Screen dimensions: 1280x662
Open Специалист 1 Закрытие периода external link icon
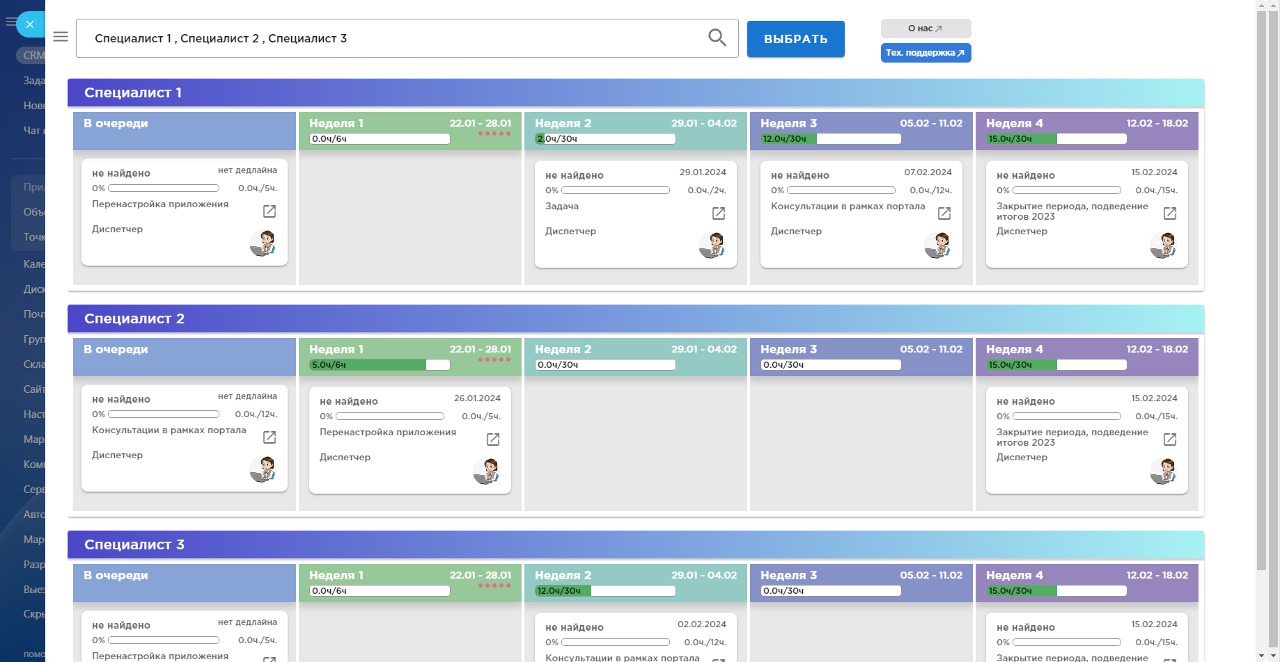pyautogui.click(x=1169, y=213)
